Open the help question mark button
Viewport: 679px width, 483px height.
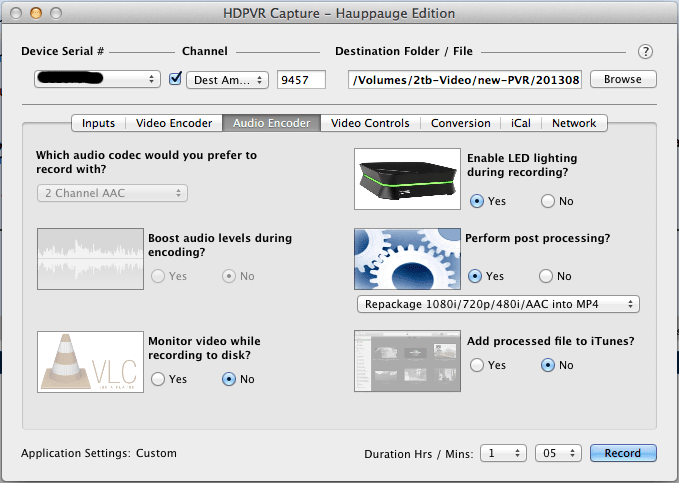tap(645, 52)
